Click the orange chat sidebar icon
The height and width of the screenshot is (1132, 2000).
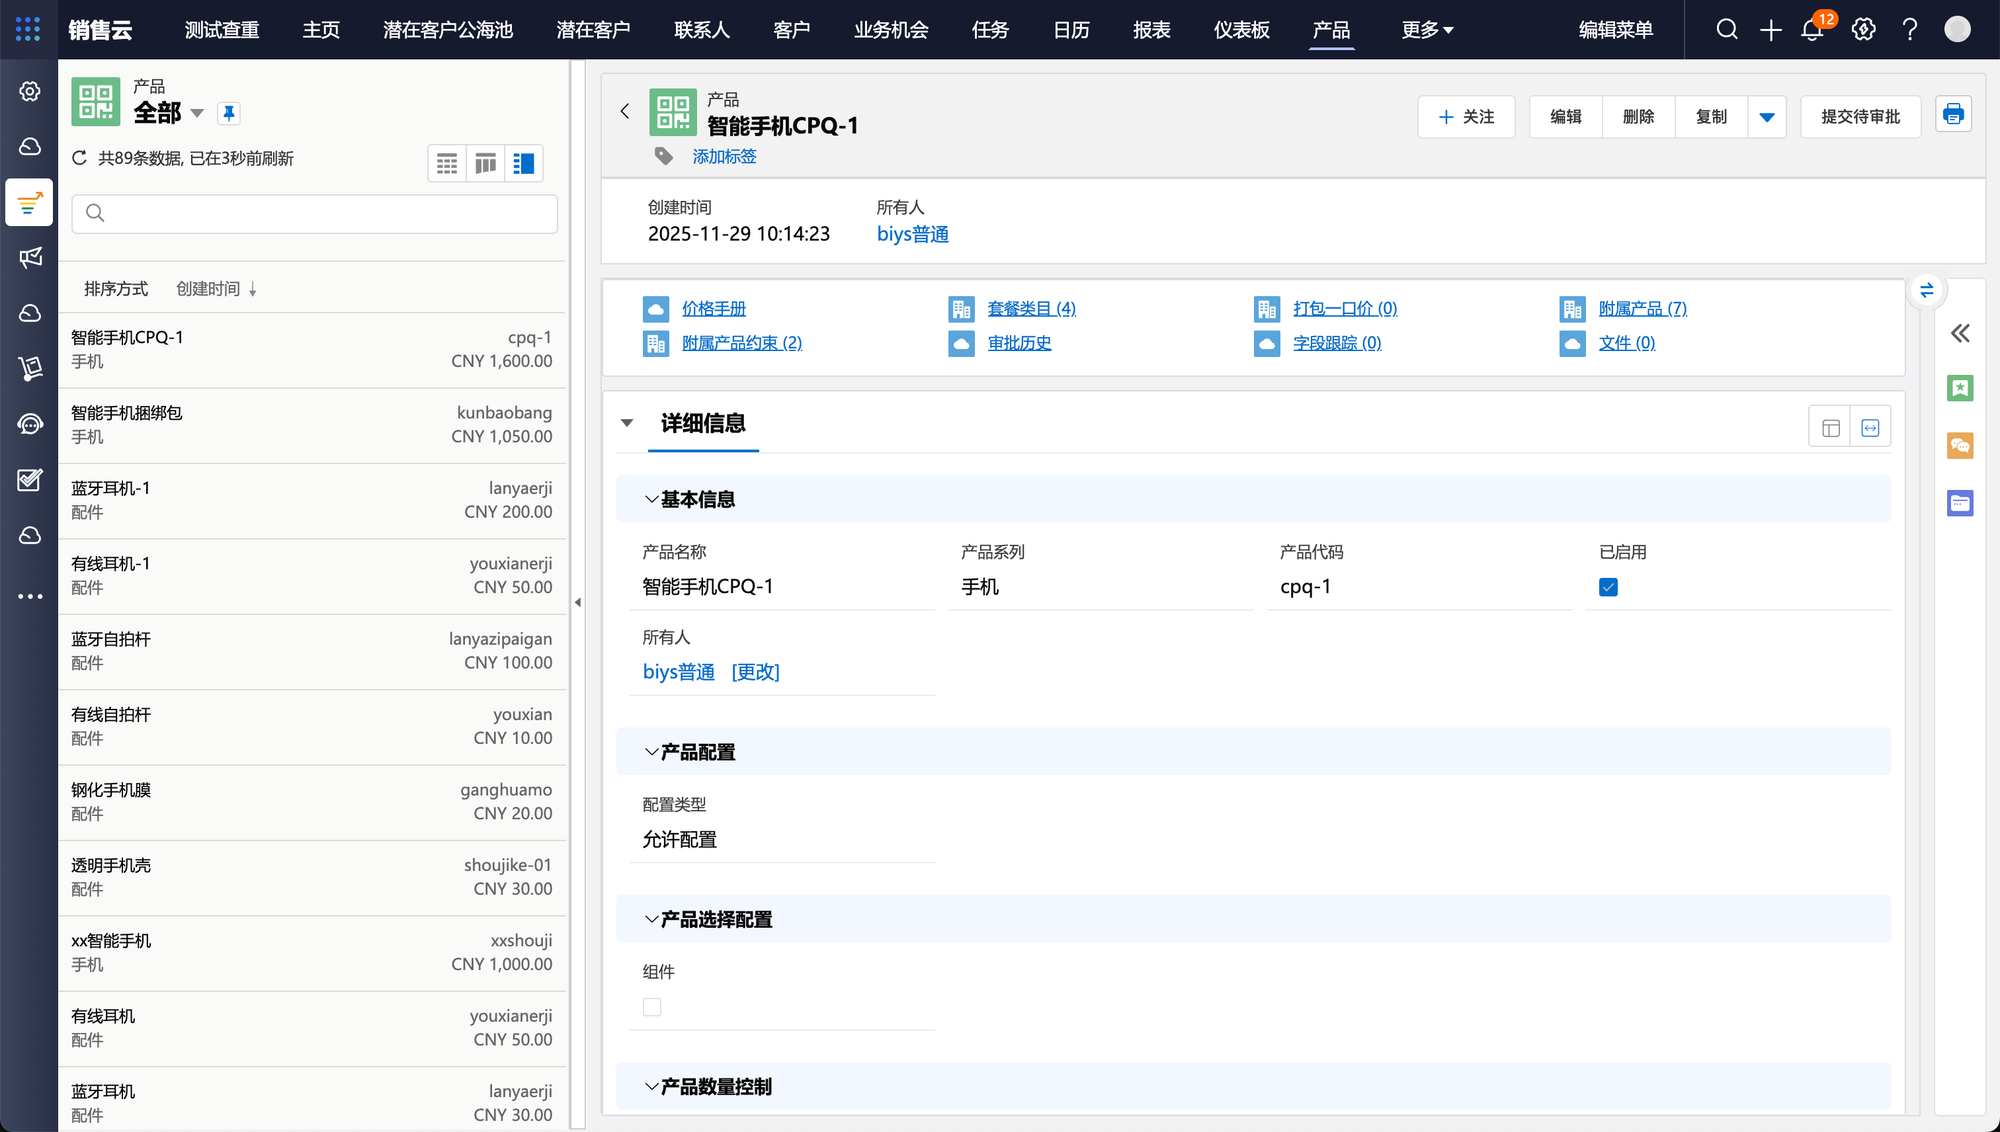(x=1959, y=445)
